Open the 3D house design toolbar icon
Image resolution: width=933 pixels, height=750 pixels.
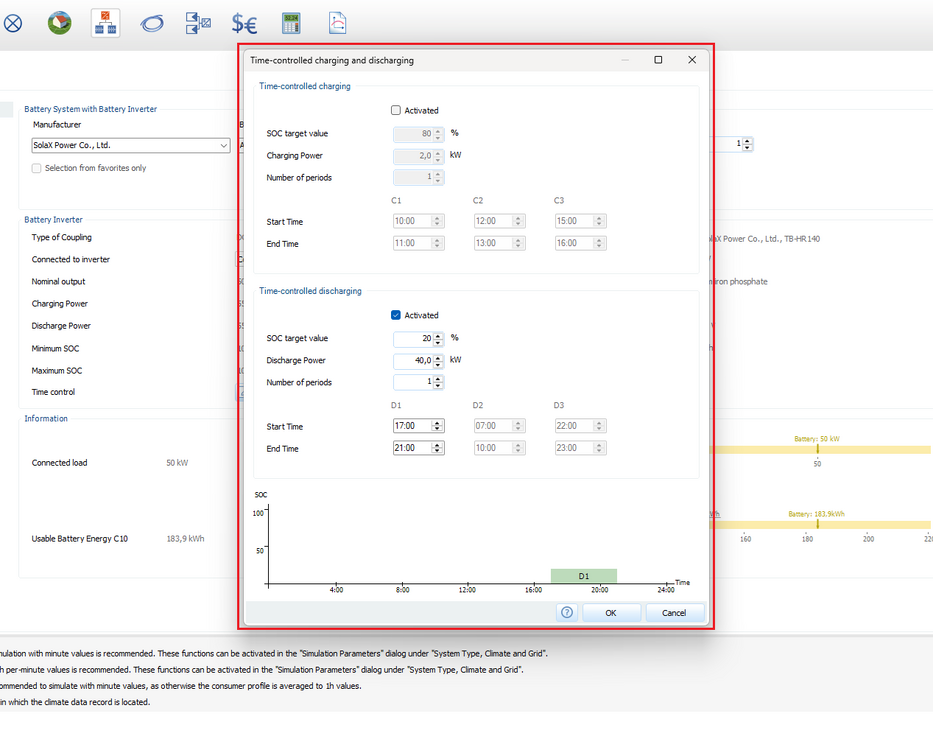60,22
